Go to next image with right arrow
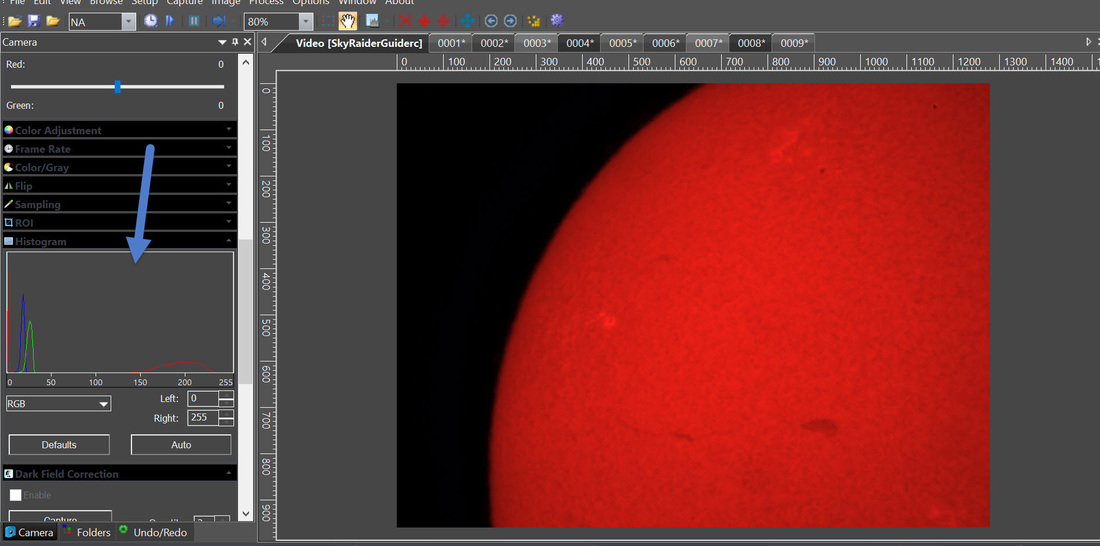This screenshot has height=546, width=1100. (510, 21)
